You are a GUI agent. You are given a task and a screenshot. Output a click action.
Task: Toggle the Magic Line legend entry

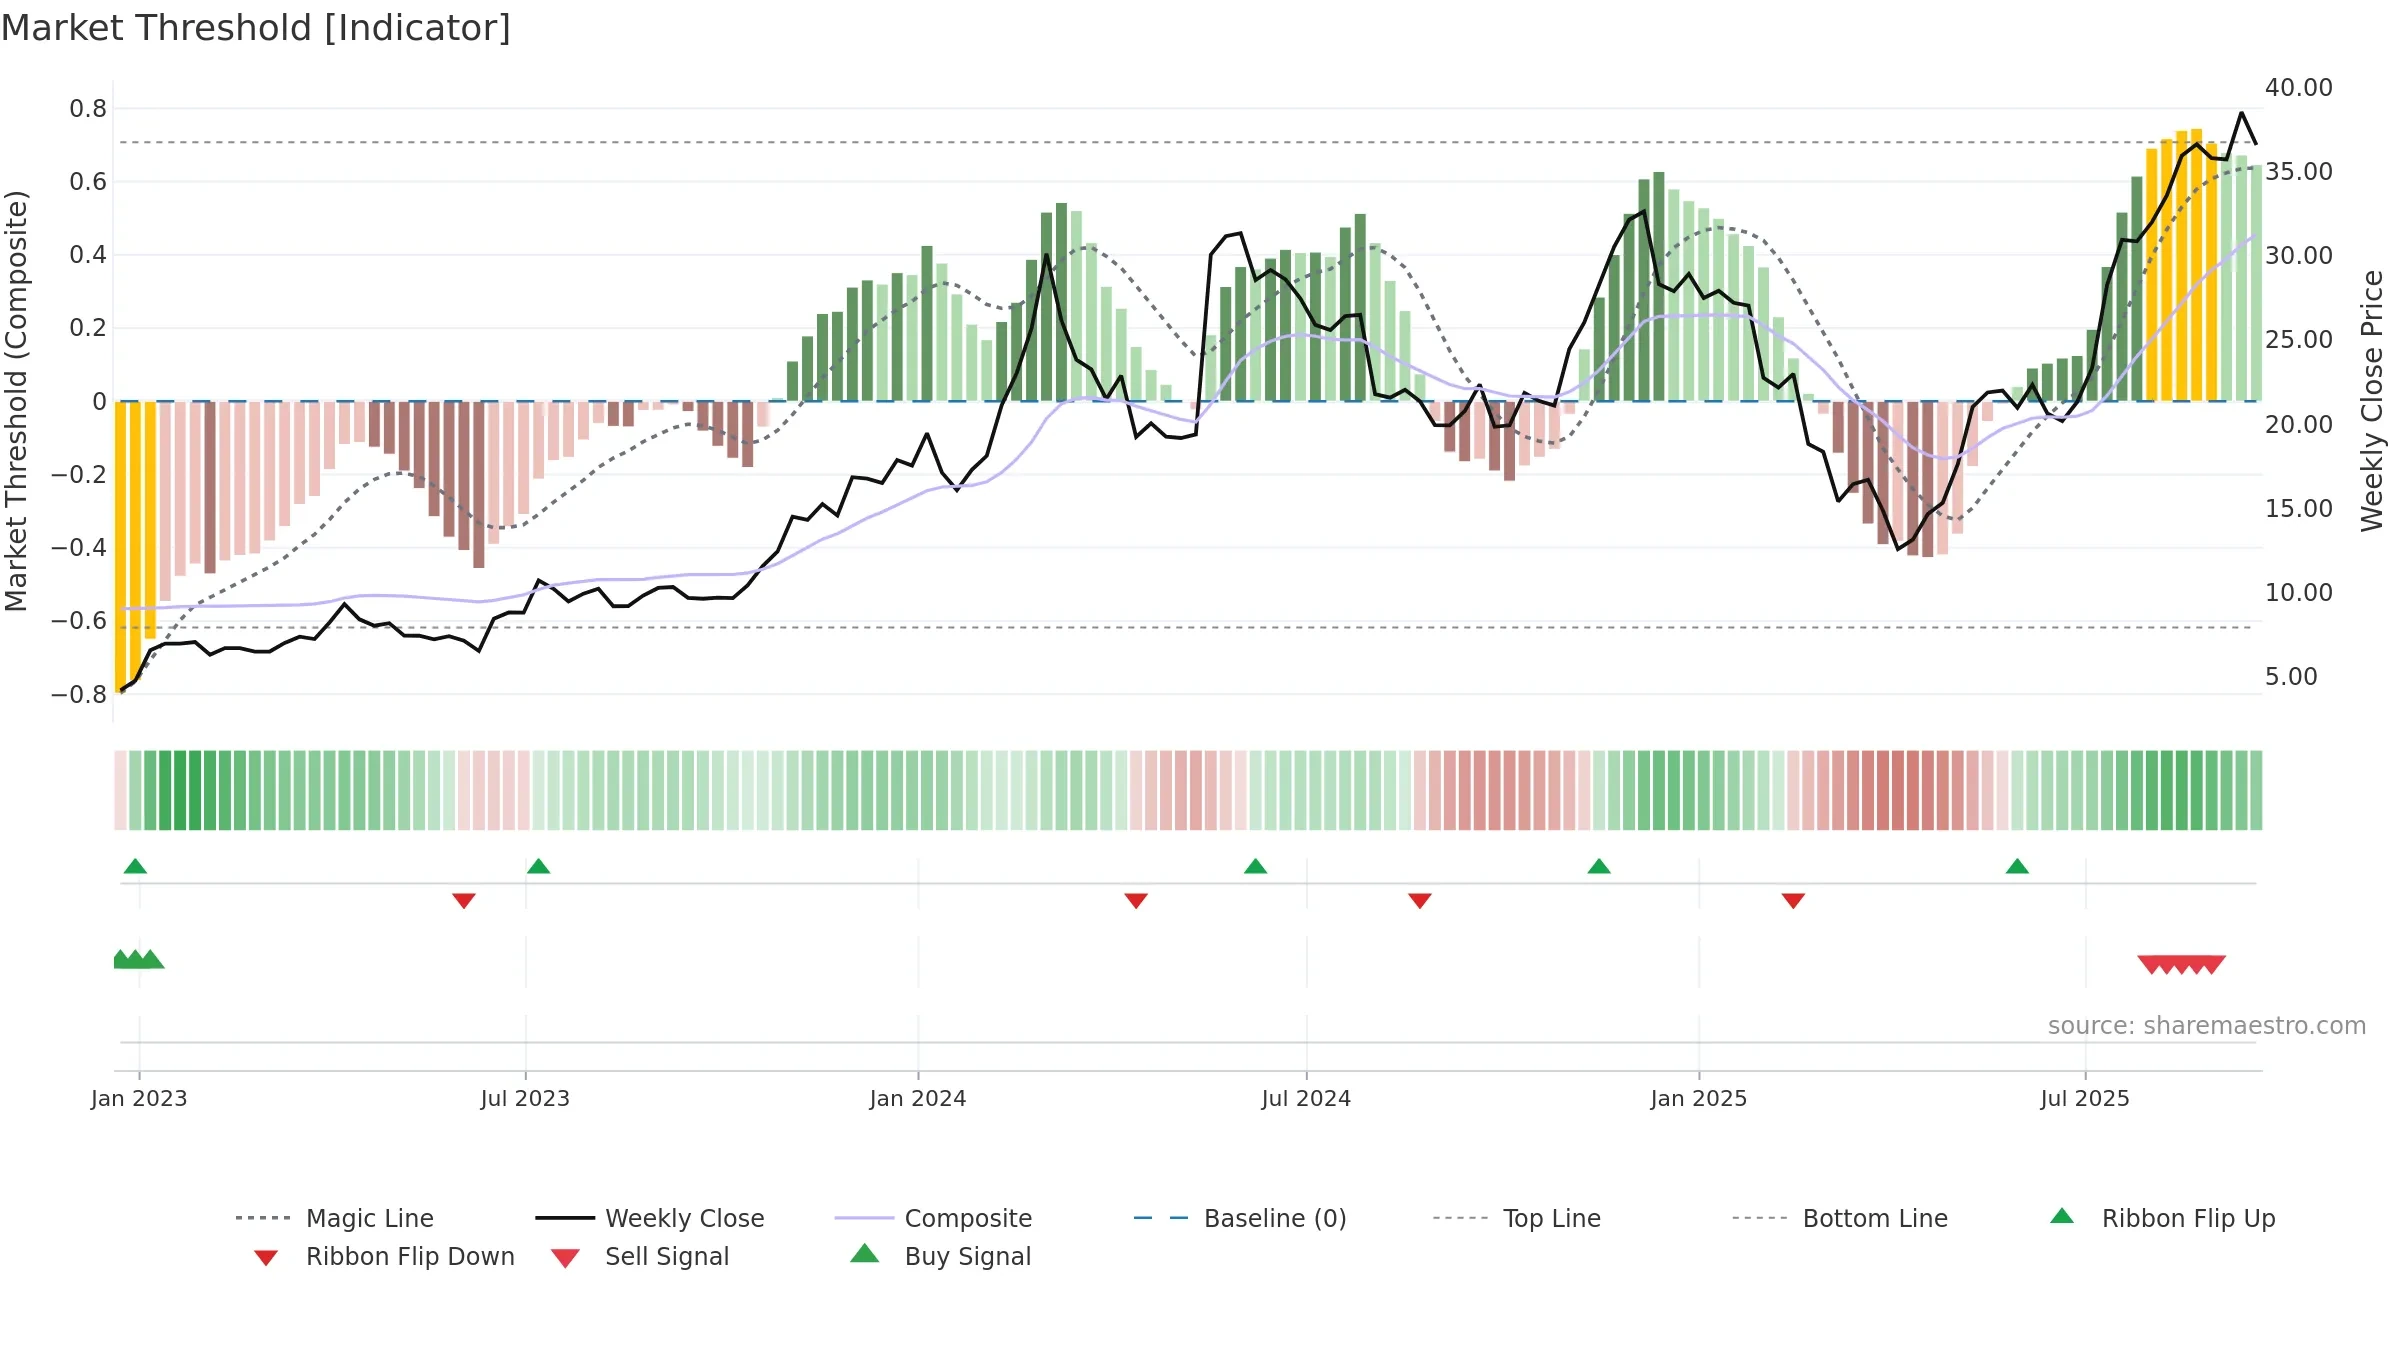[x=335, y=1218]
